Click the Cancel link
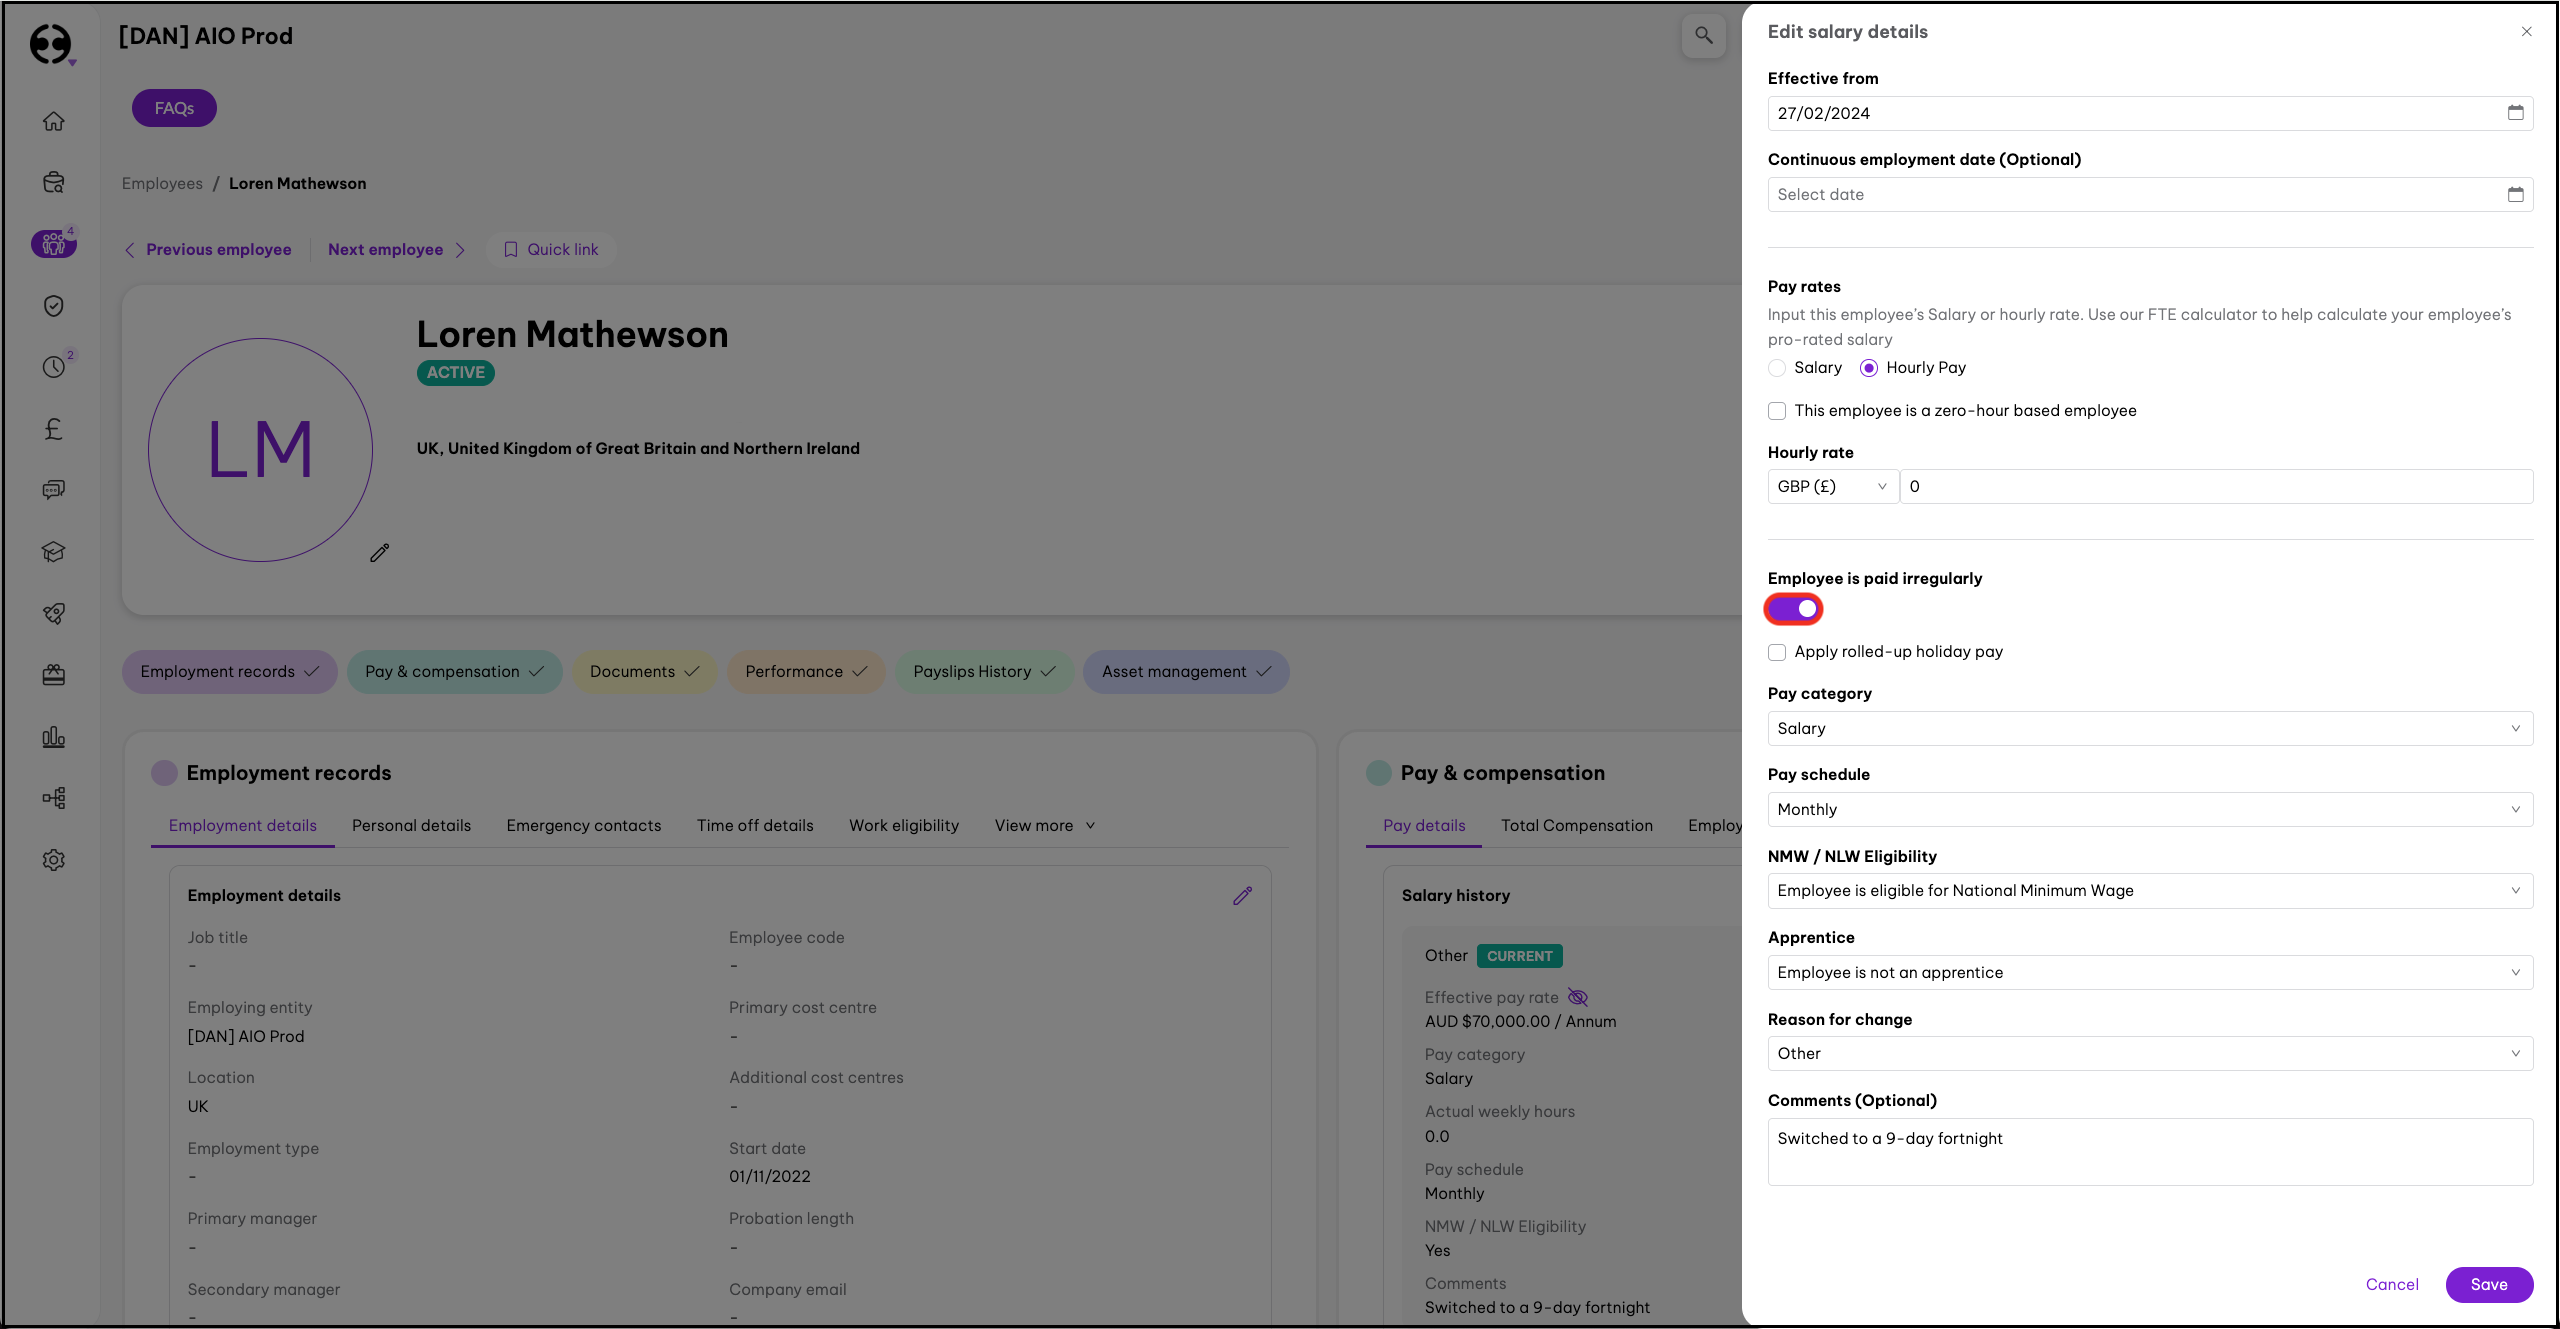This screenshot has width=2560, height=1329. (x=2391, y=1285)
